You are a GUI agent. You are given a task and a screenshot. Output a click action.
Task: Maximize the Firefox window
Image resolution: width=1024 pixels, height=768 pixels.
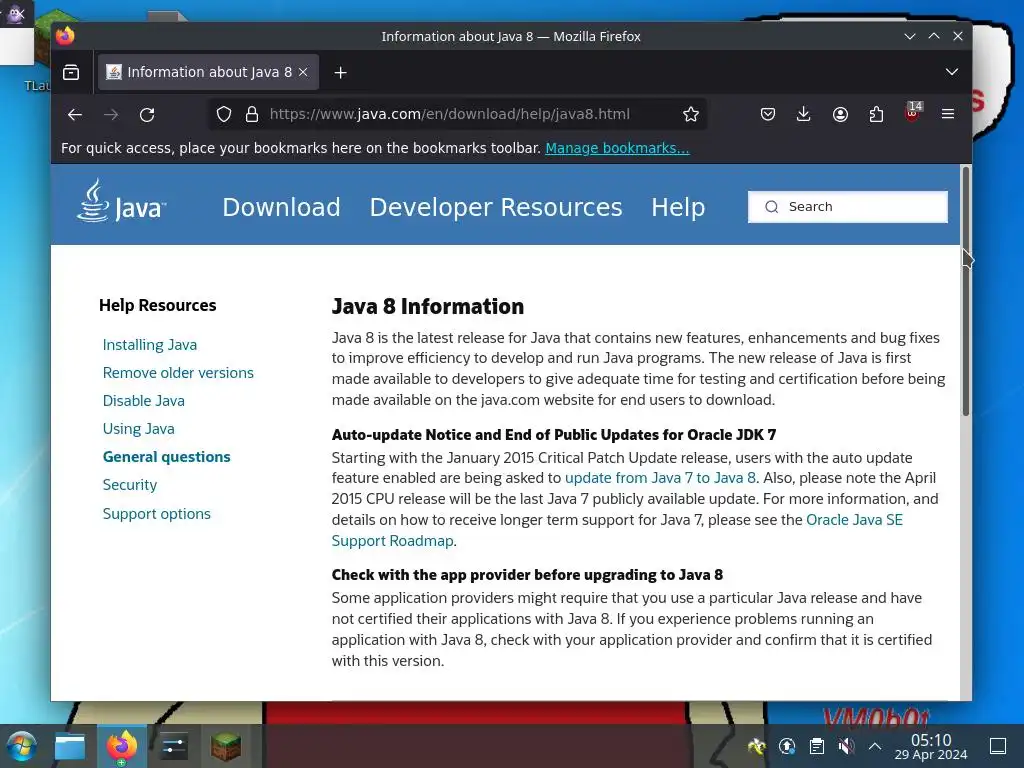[934, 37]
